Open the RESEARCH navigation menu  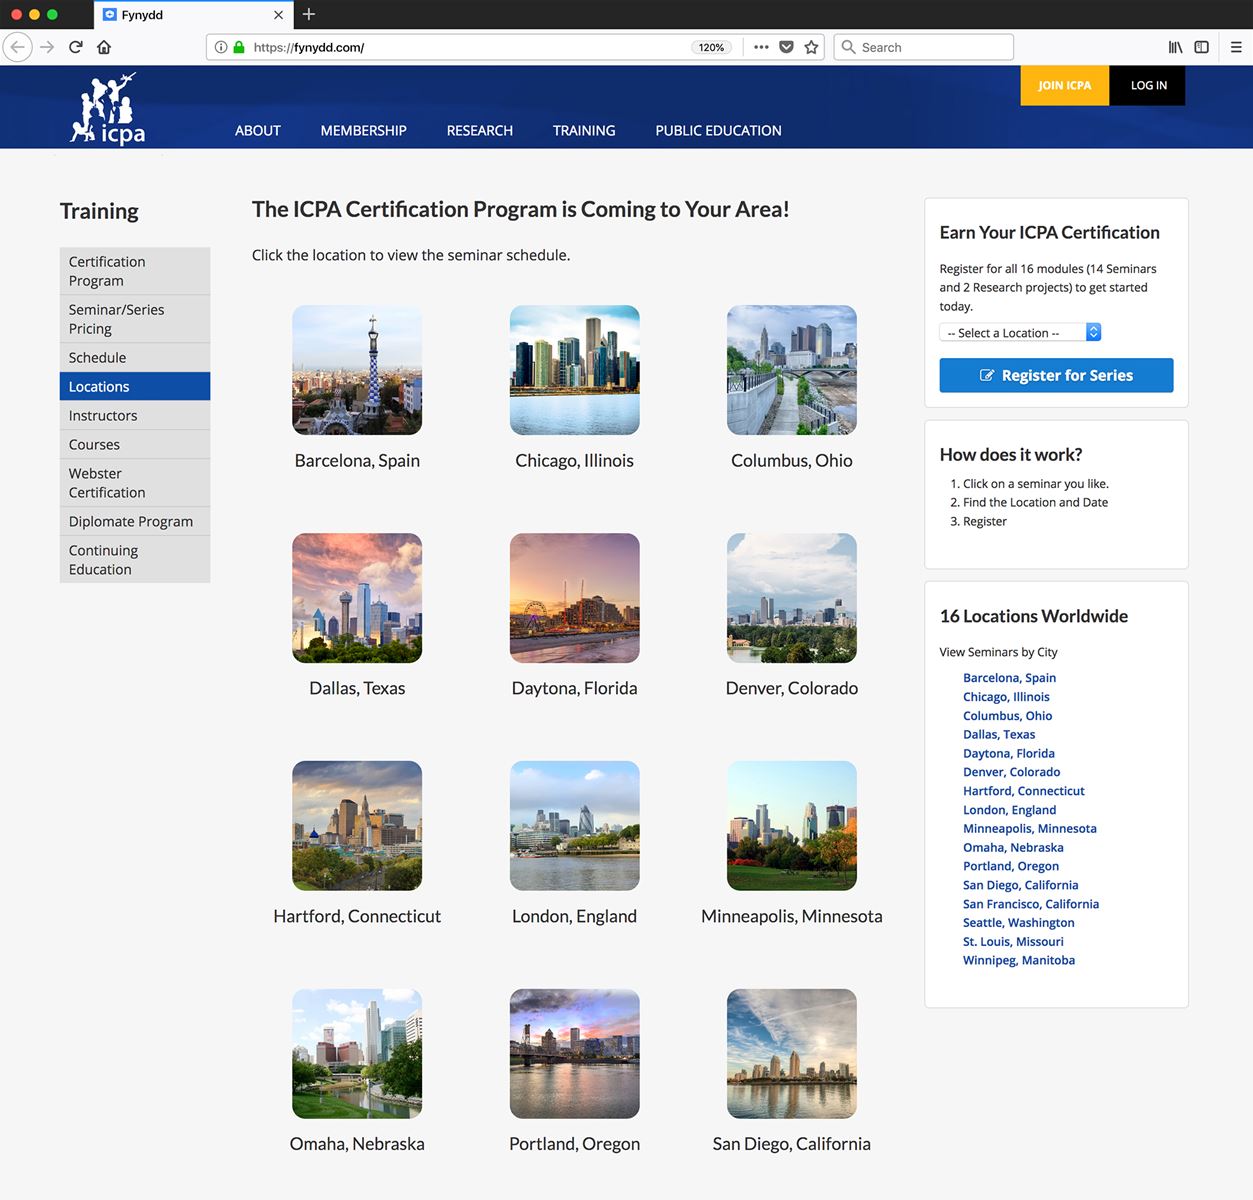click(x=480, y=130)
